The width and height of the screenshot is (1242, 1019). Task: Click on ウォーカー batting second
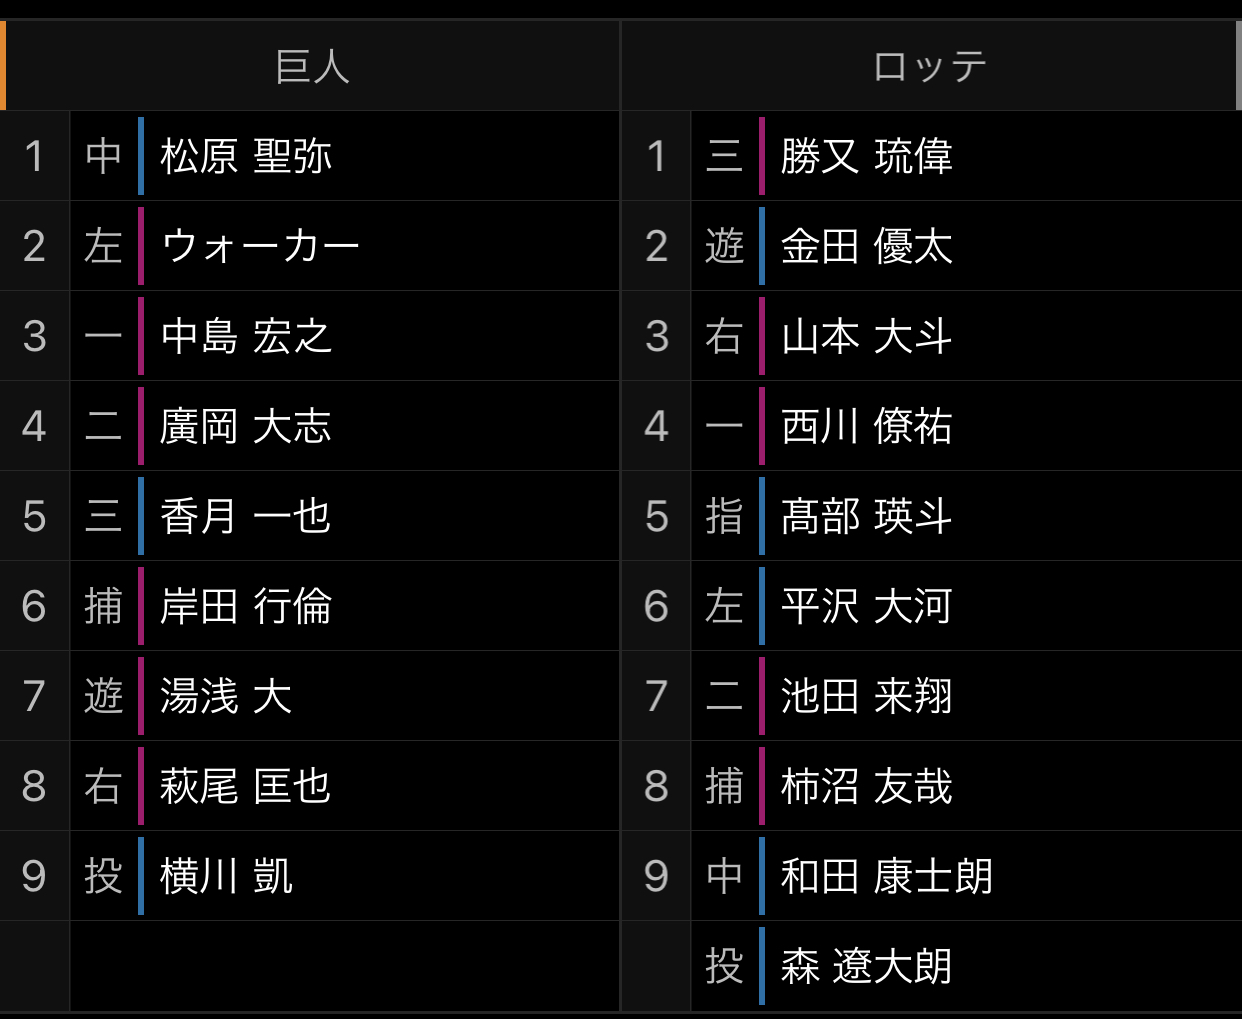click(x=260, y=246)
